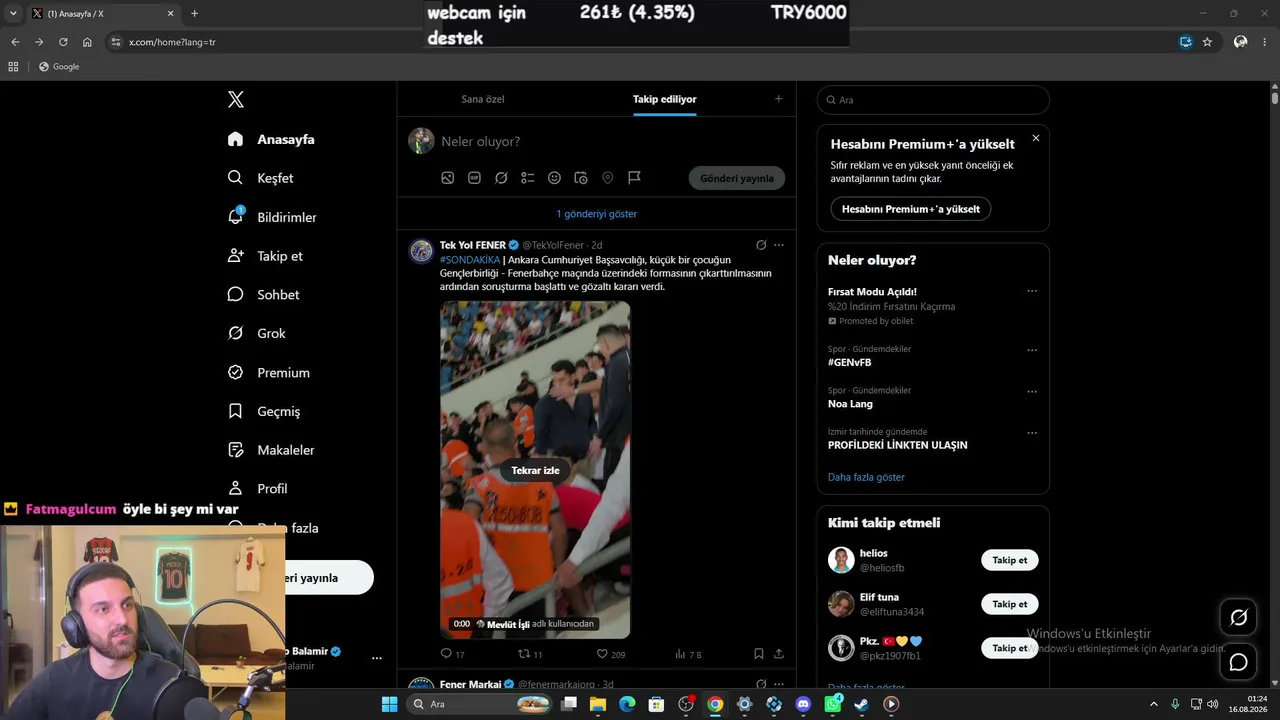Open the floating Grok button at the bottom right
The image size is (1280, 720).
point(1238,617)
